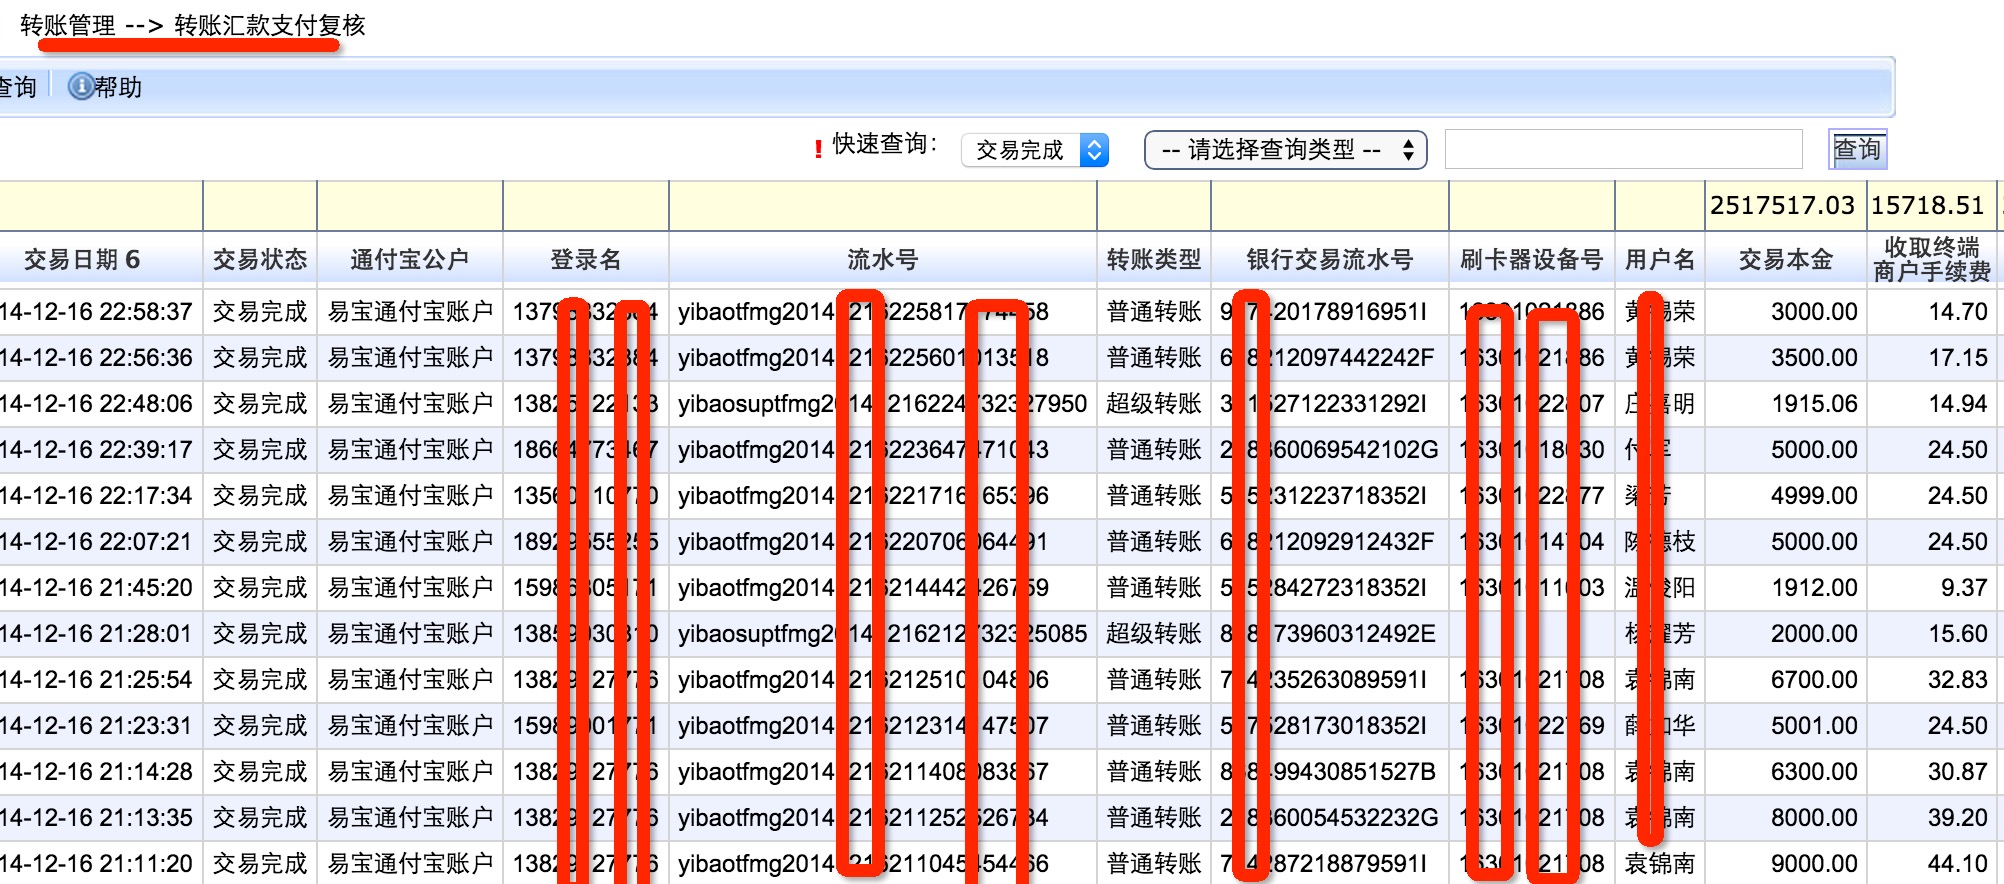Sort by 交易日期 column header
This screenshot has height=884, width=2004.
click(82, 260)
